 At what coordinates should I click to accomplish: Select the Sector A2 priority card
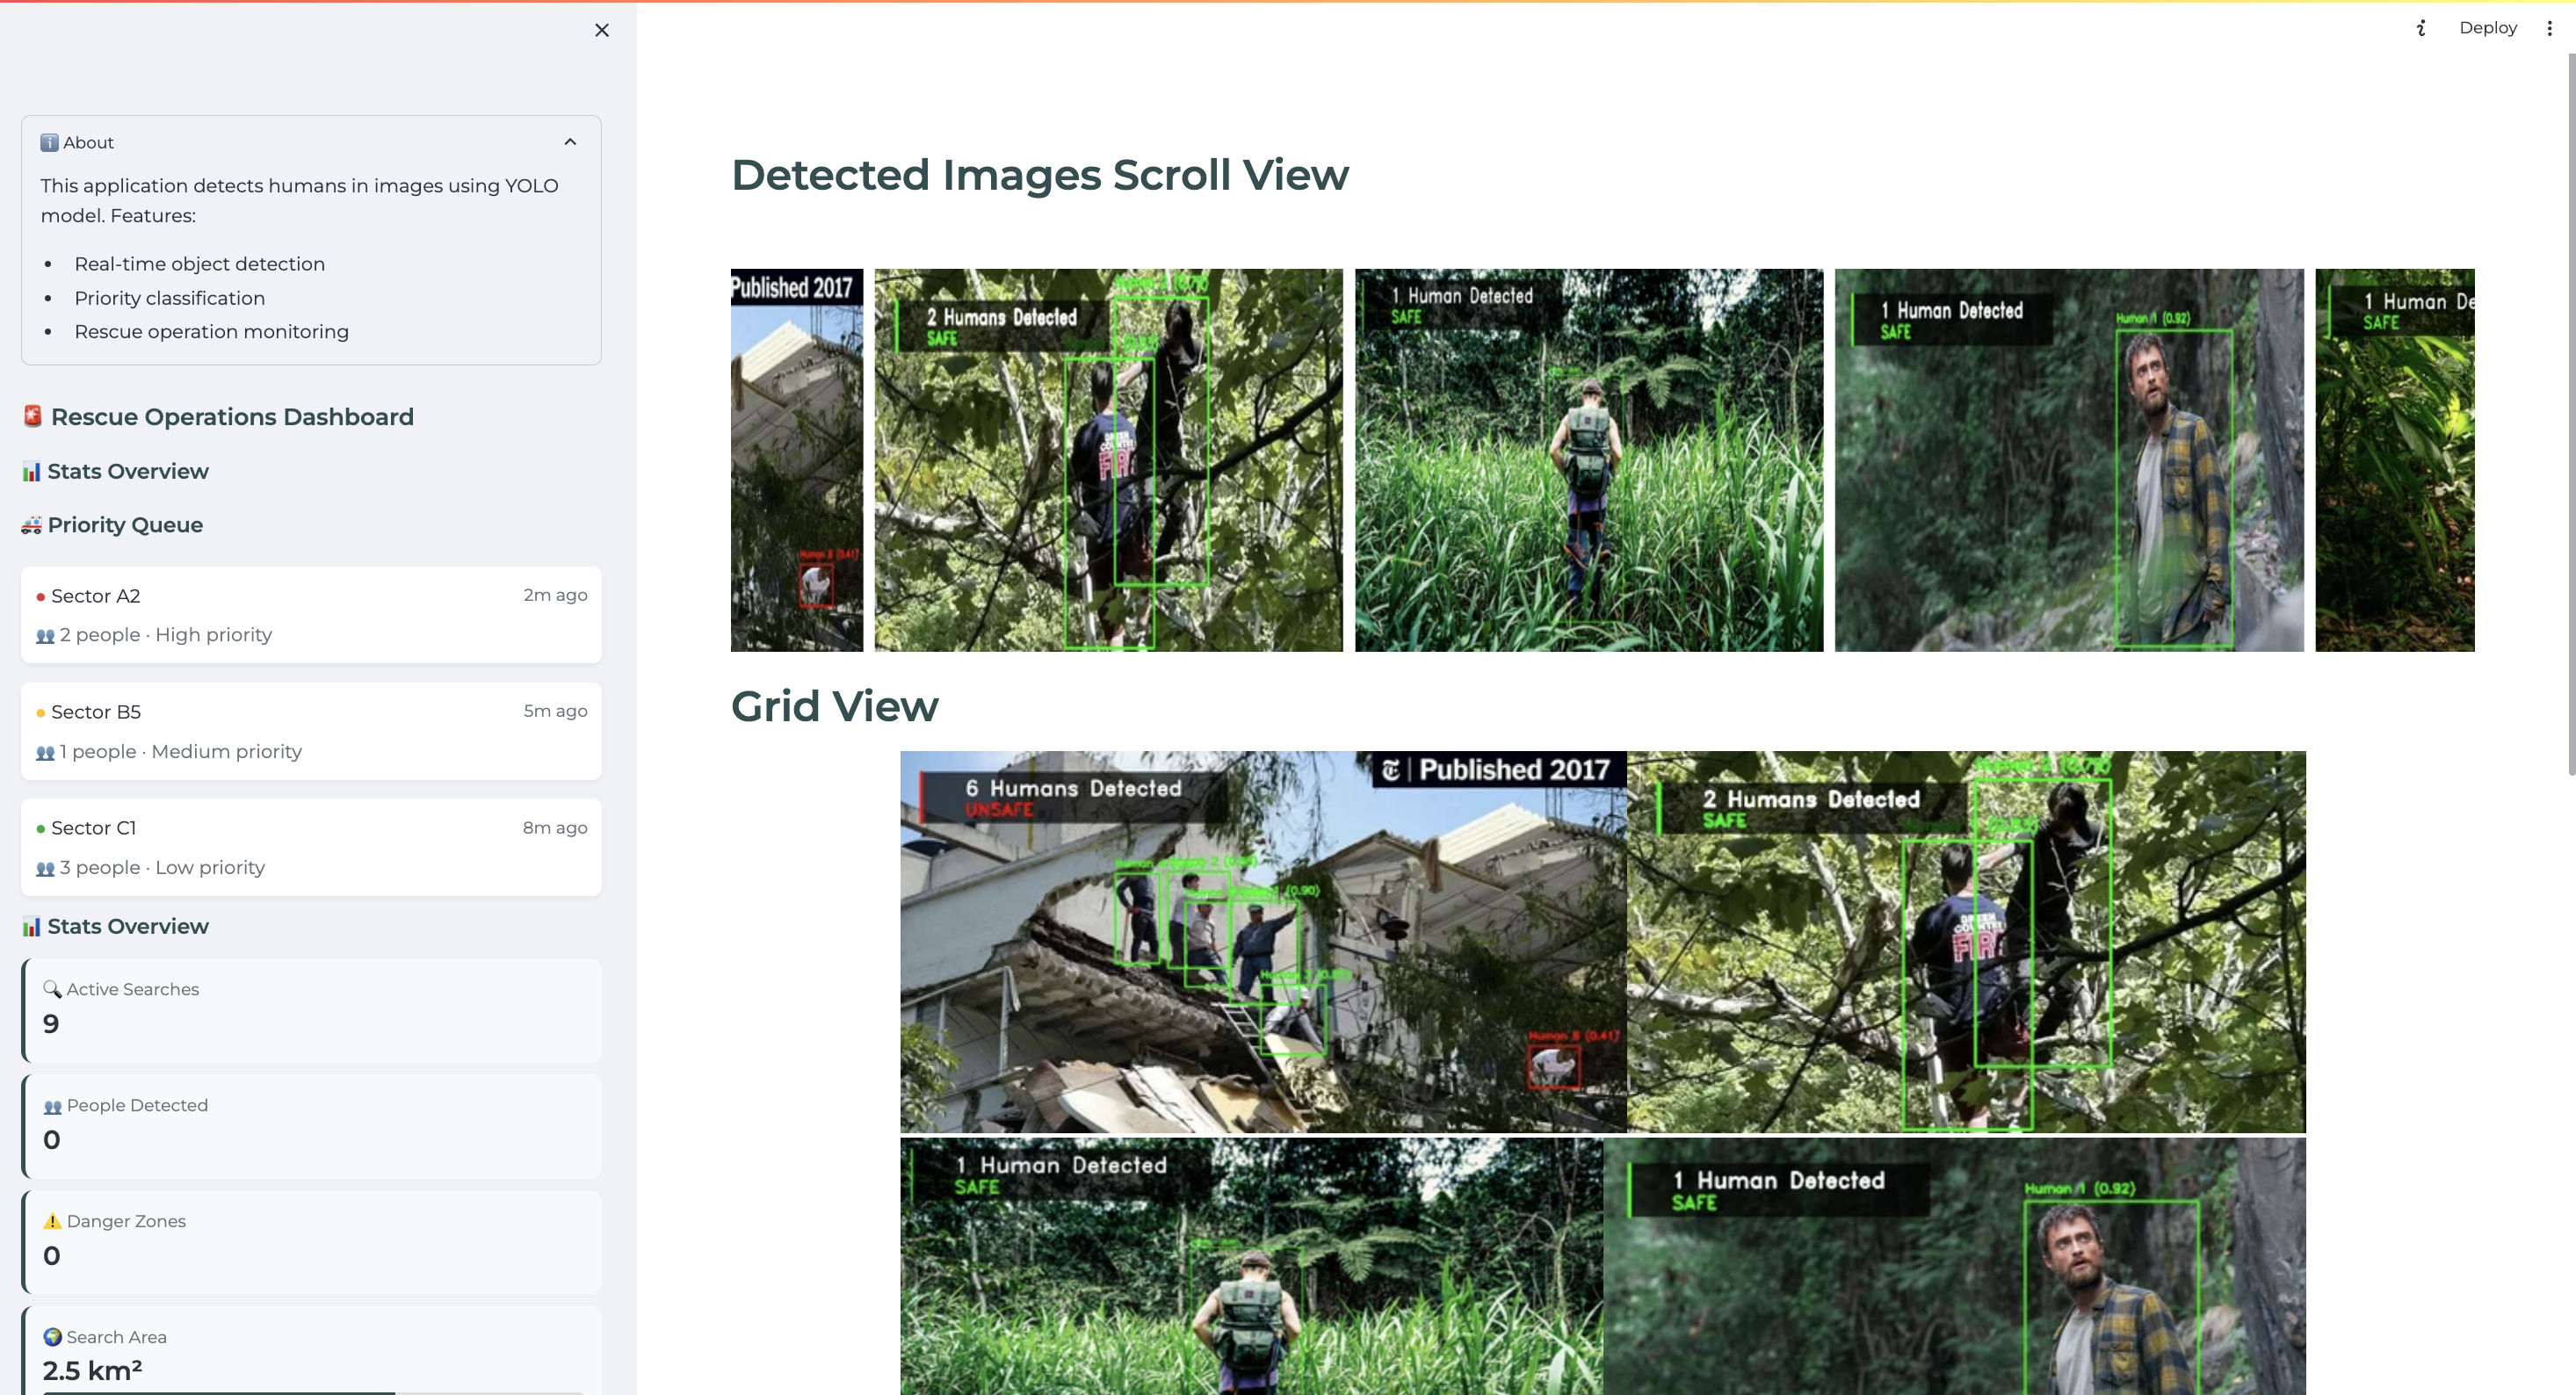(x=311, y=614)
